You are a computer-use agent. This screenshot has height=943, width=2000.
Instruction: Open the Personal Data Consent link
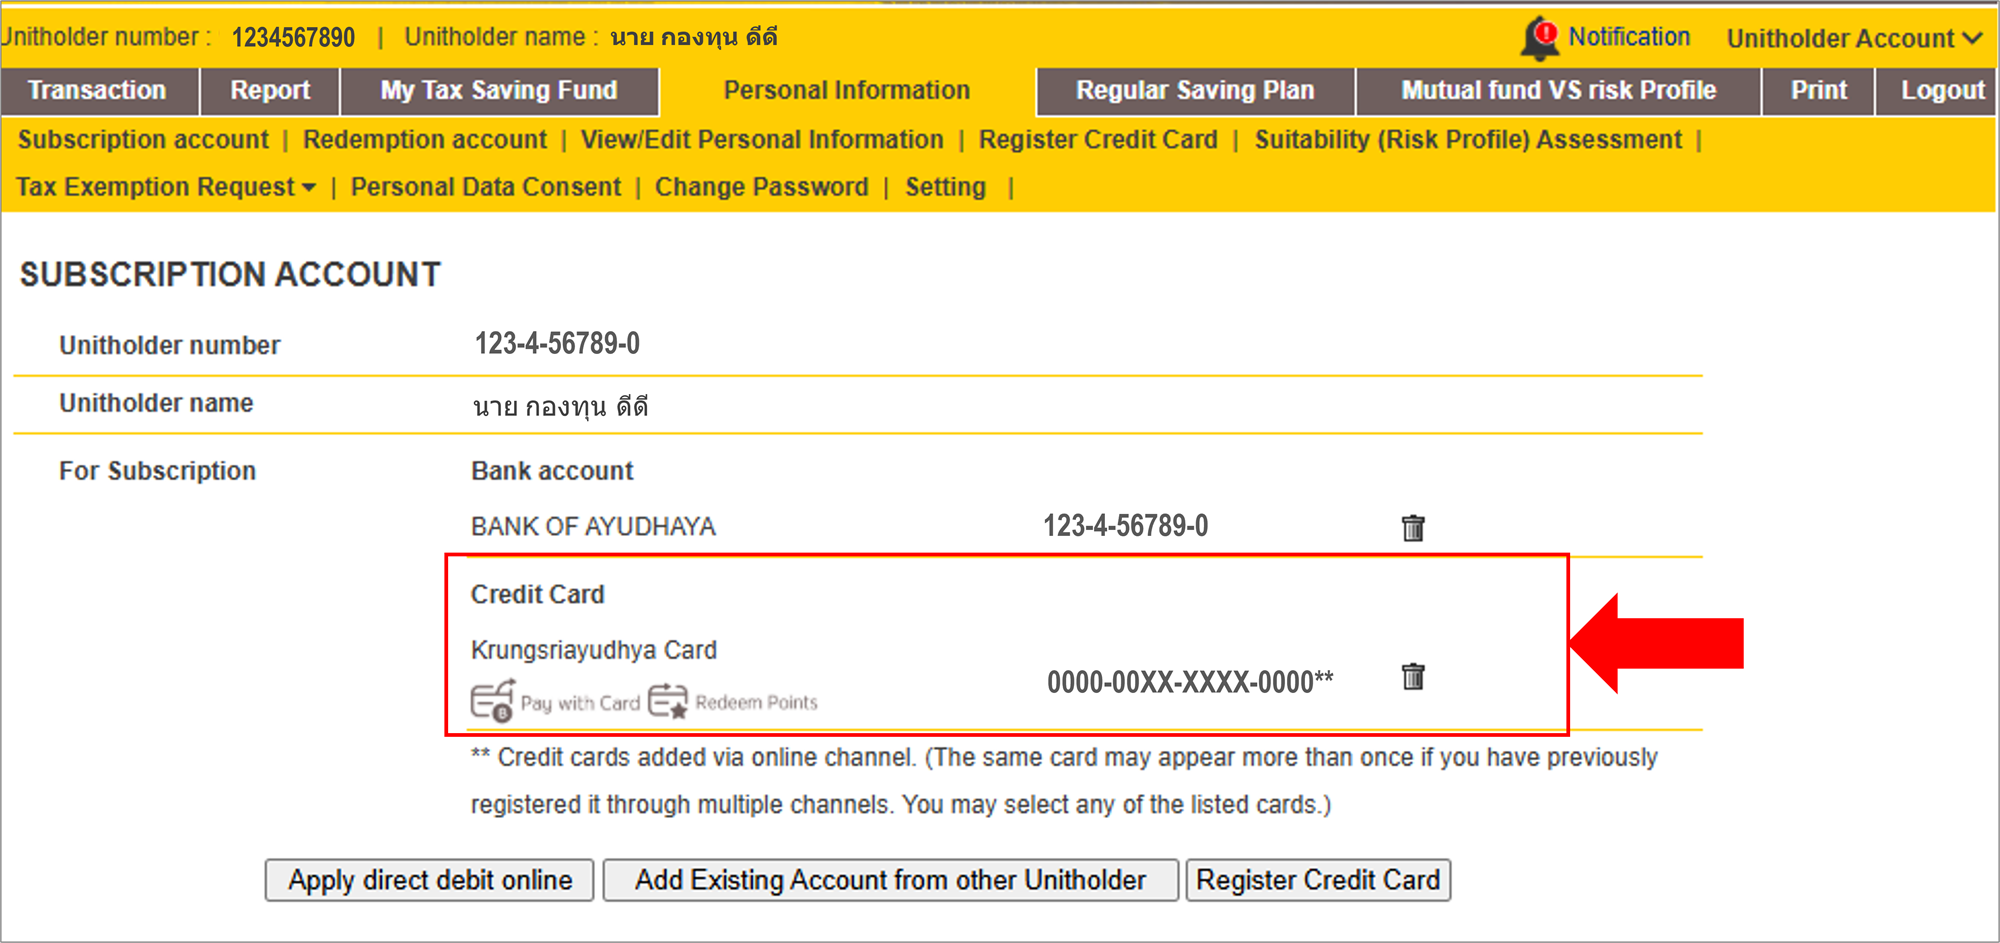pyautogui.click(x=486, y=187)
